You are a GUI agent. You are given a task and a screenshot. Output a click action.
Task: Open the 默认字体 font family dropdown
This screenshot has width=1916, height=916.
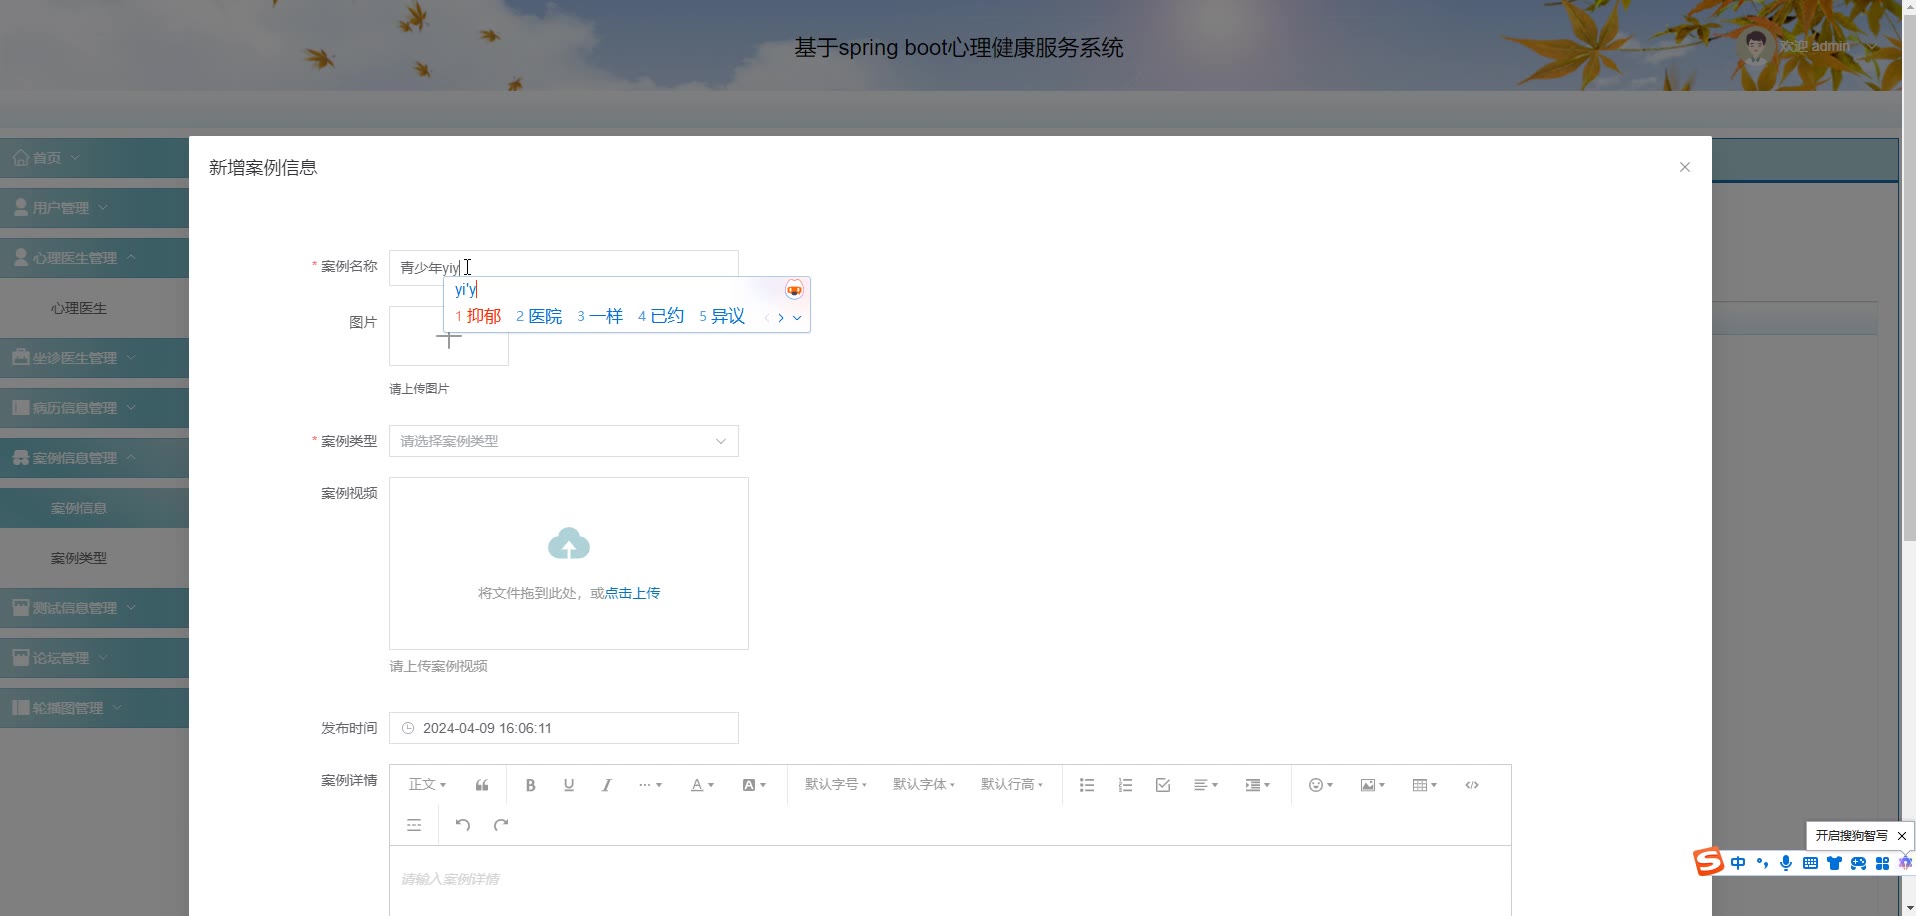pos(924,785)
